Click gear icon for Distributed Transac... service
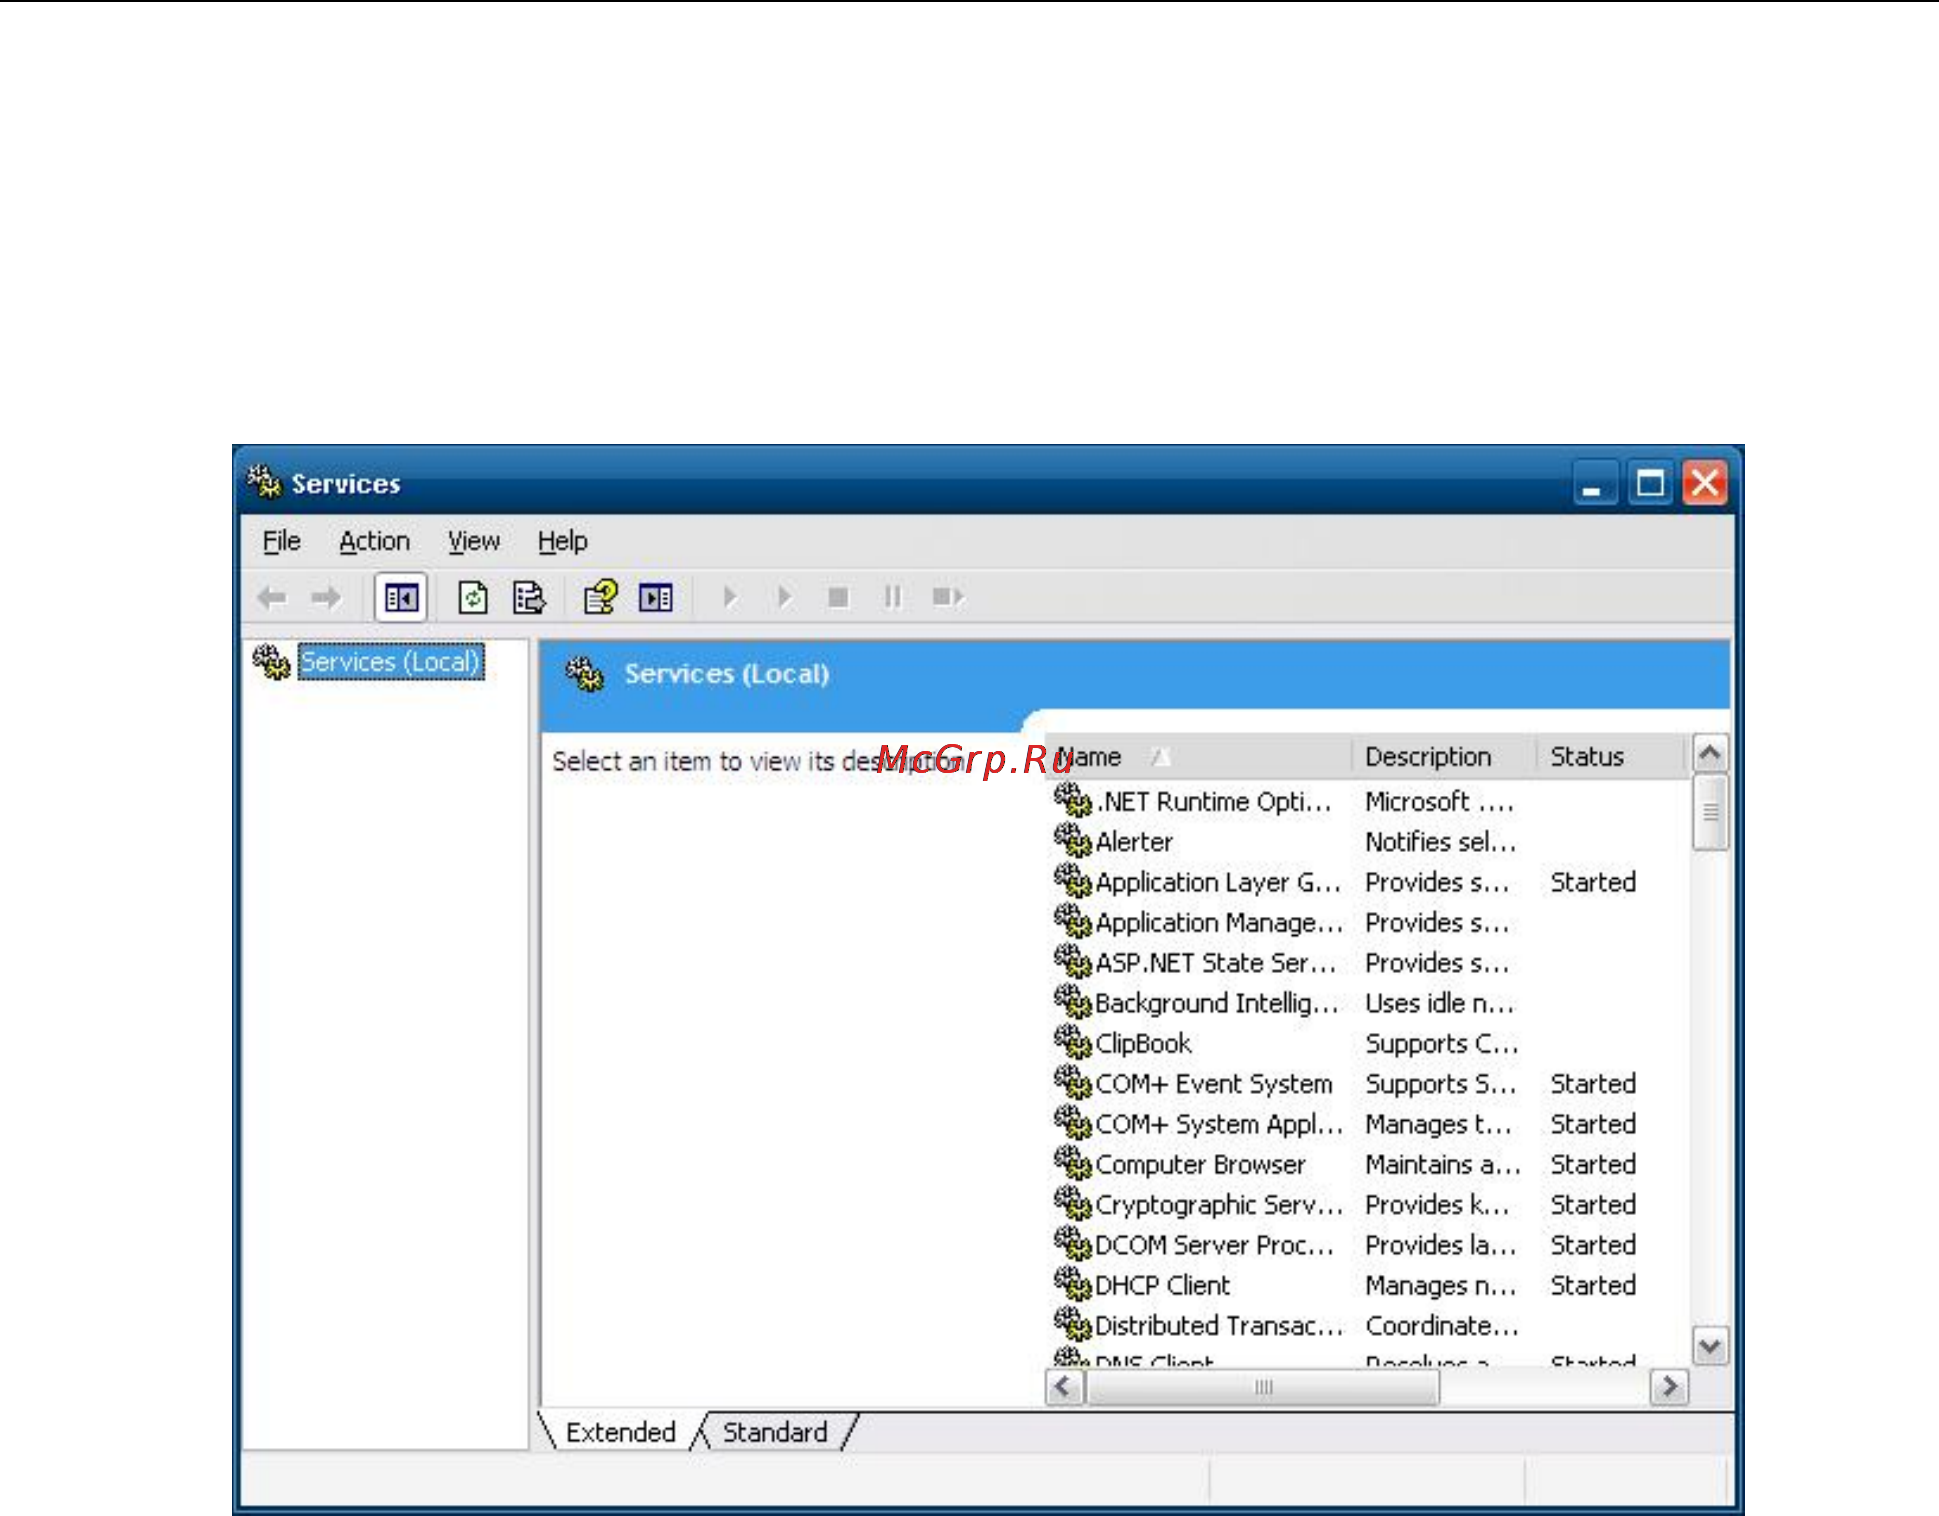The width and height of the screenshot is (1939, 1516). [x=1072, y=1325]
